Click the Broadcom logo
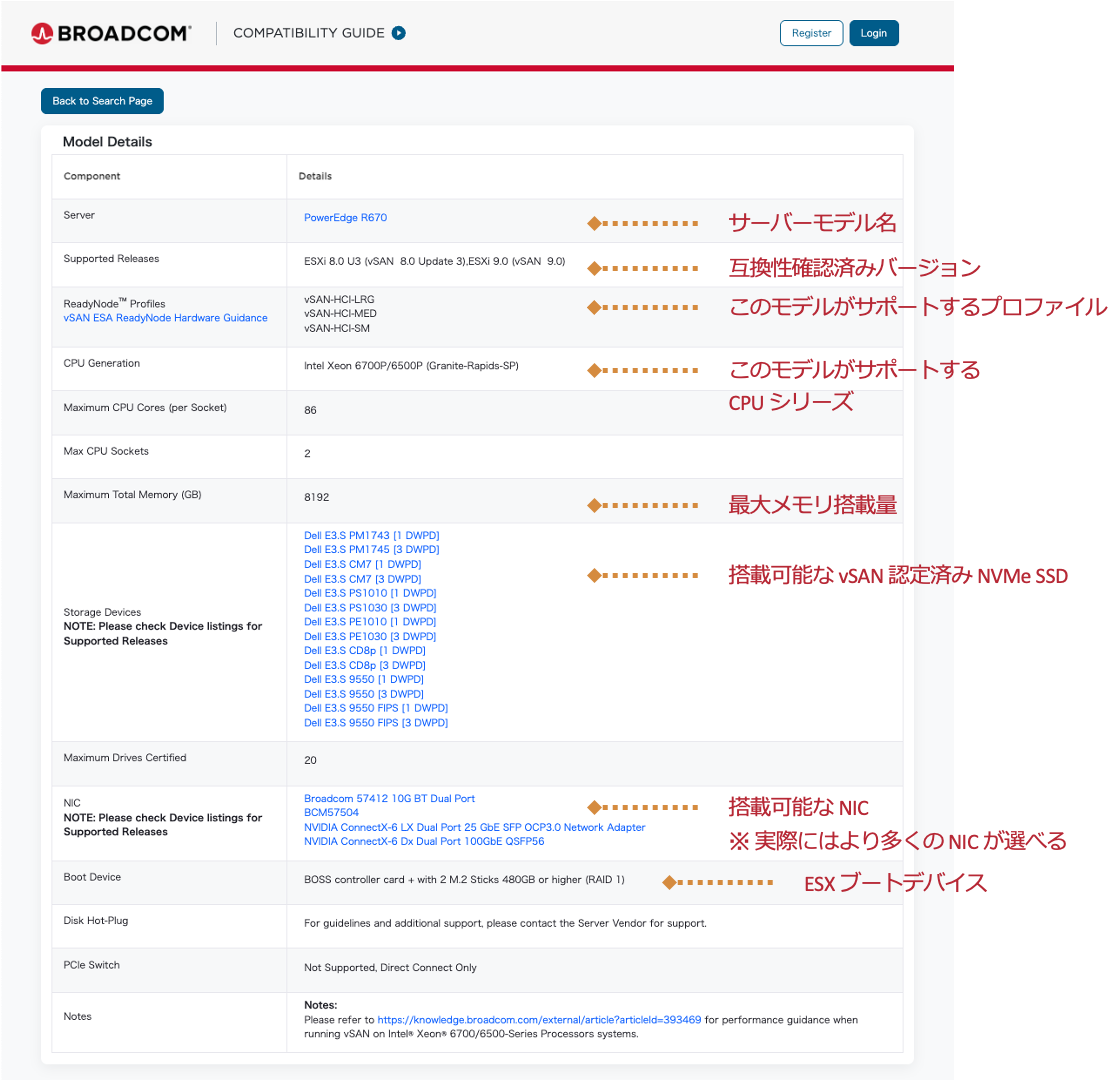This screenshot has width=1120, height=1080. 111,33
